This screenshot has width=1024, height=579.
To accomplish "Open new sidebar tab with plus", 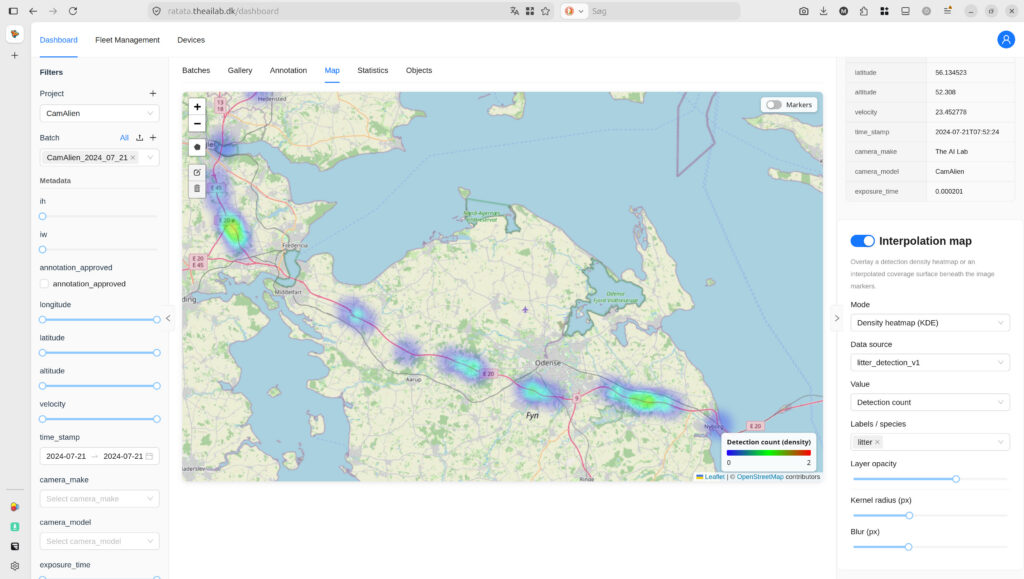I will coord(14,55).
